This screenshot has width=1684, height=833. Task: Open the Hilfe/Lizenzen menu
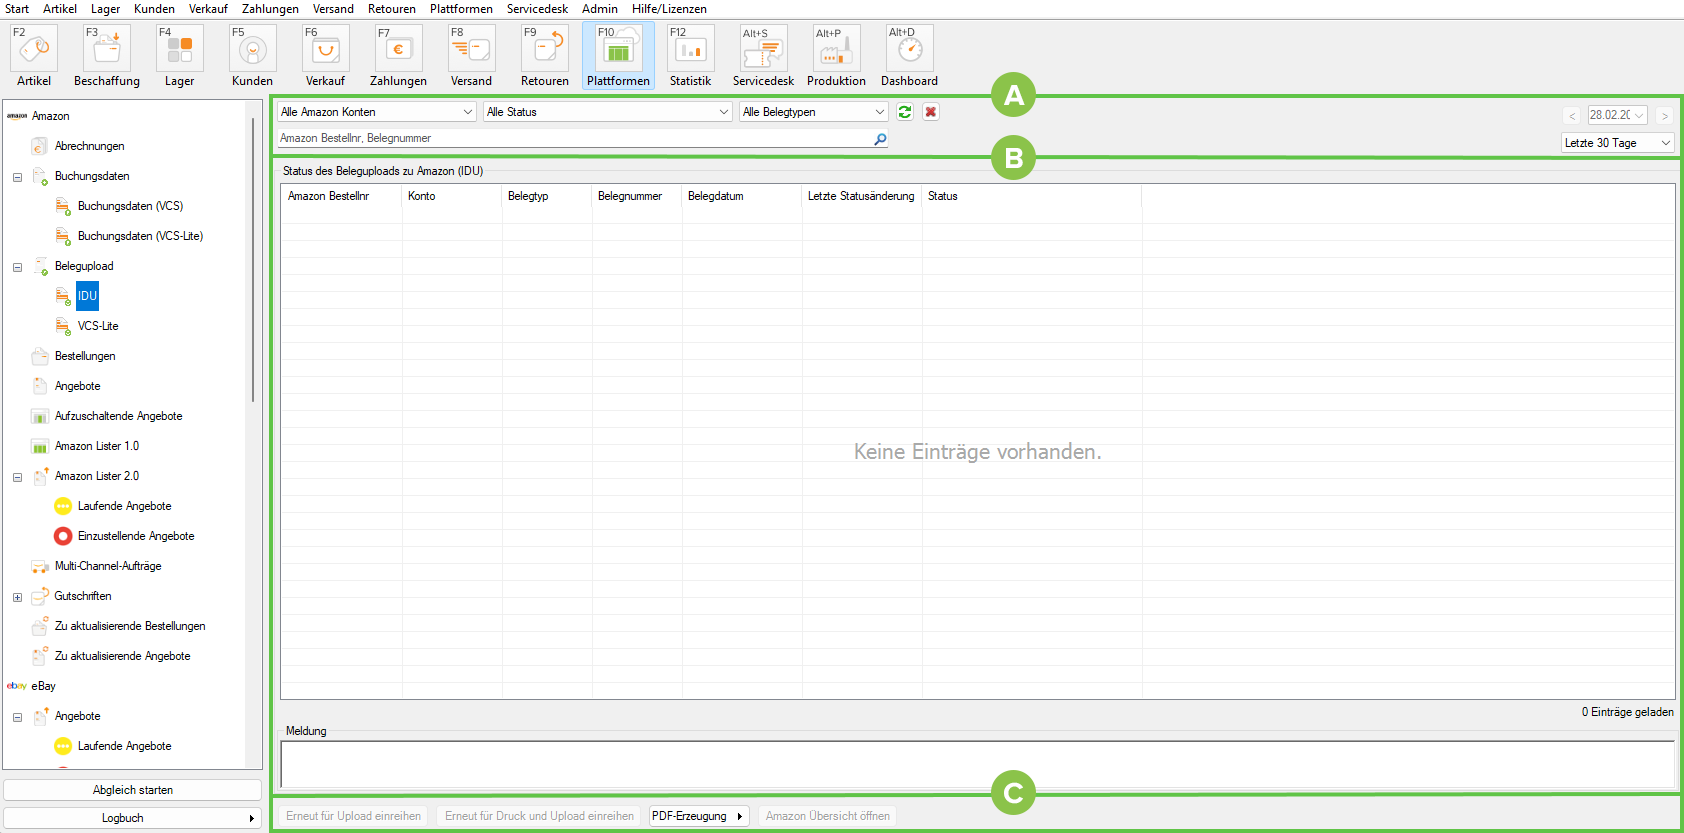[669, 9]
